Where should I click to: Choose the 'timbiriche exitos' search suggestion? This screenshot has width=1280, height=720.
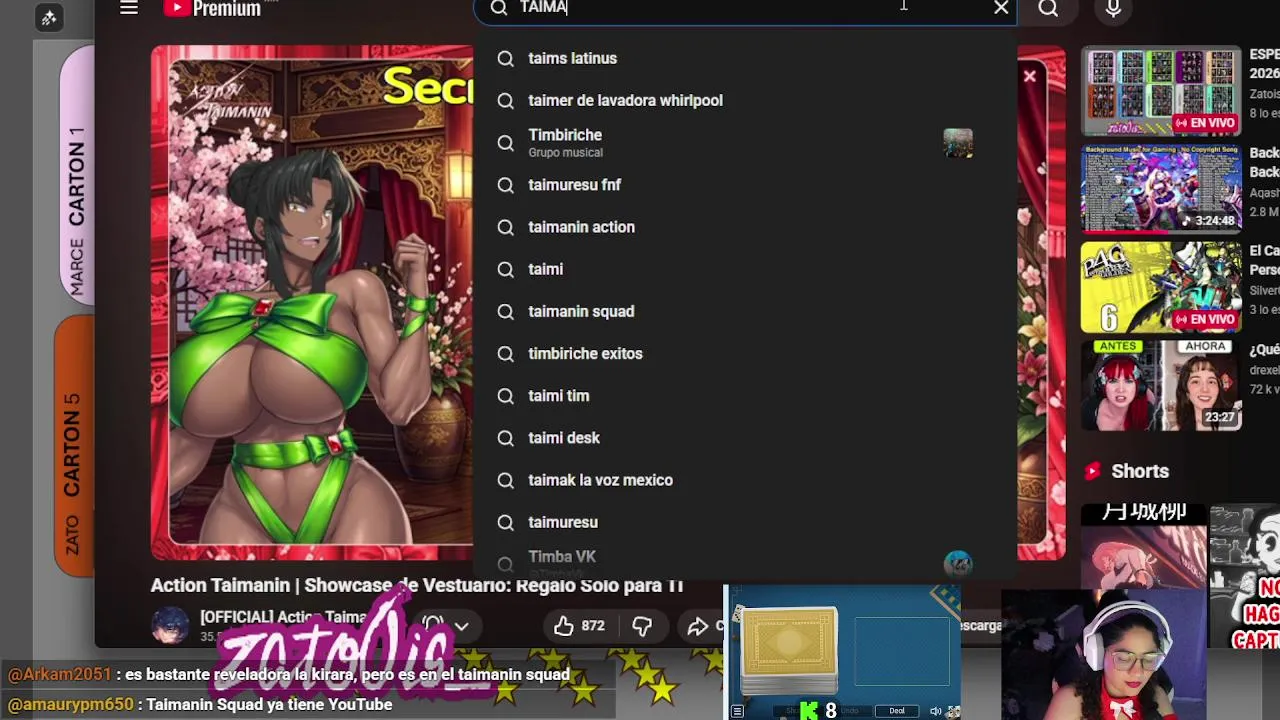pyautogui.click(x=745, y=353)
